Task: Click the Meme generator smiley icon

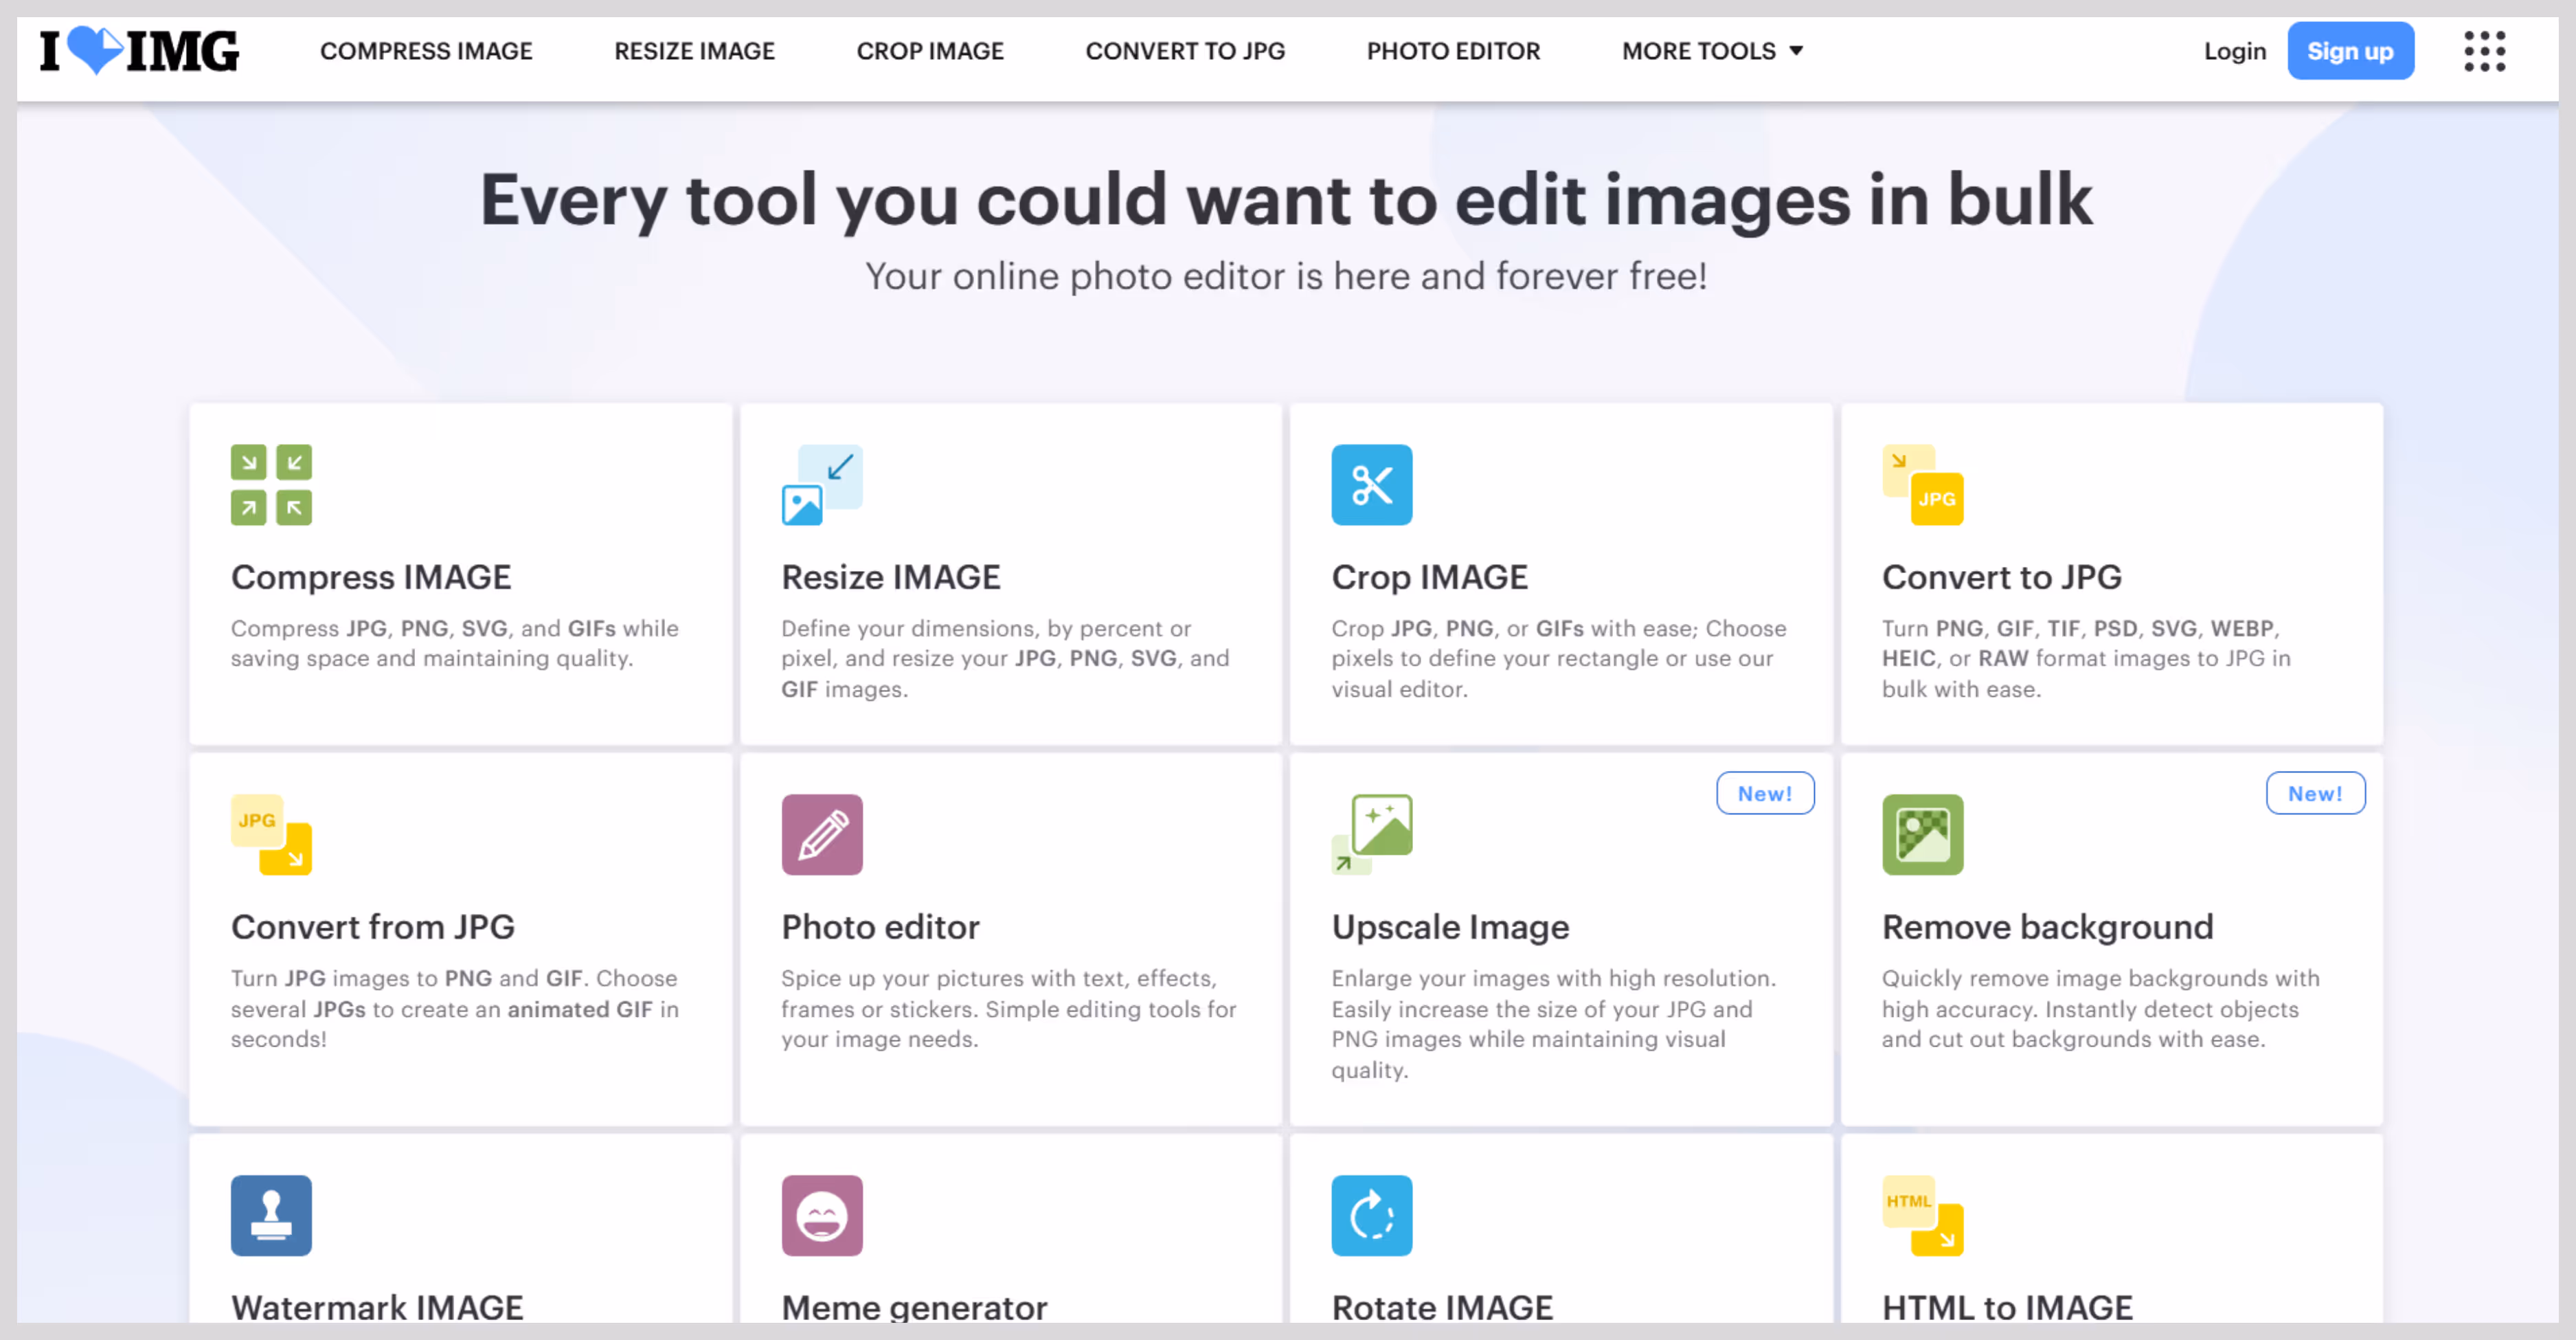Action: tap(822, 1215)
